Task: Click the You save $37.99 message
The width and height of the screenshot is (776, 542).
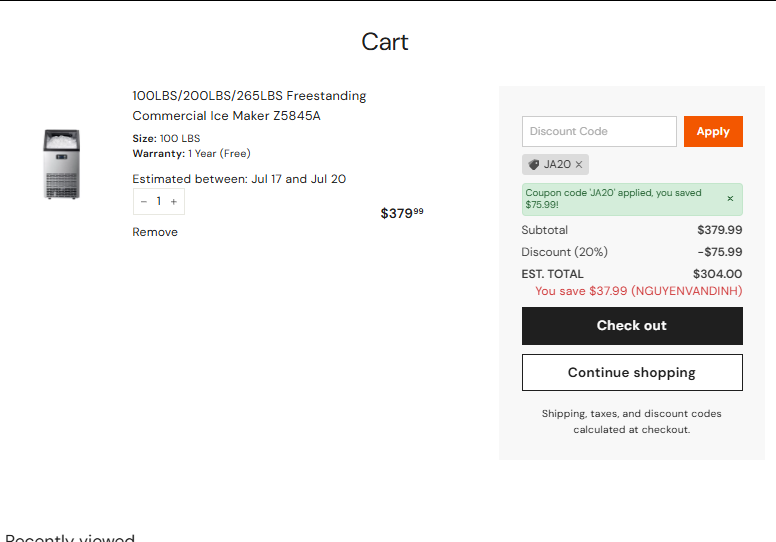Action: point(638,291)
